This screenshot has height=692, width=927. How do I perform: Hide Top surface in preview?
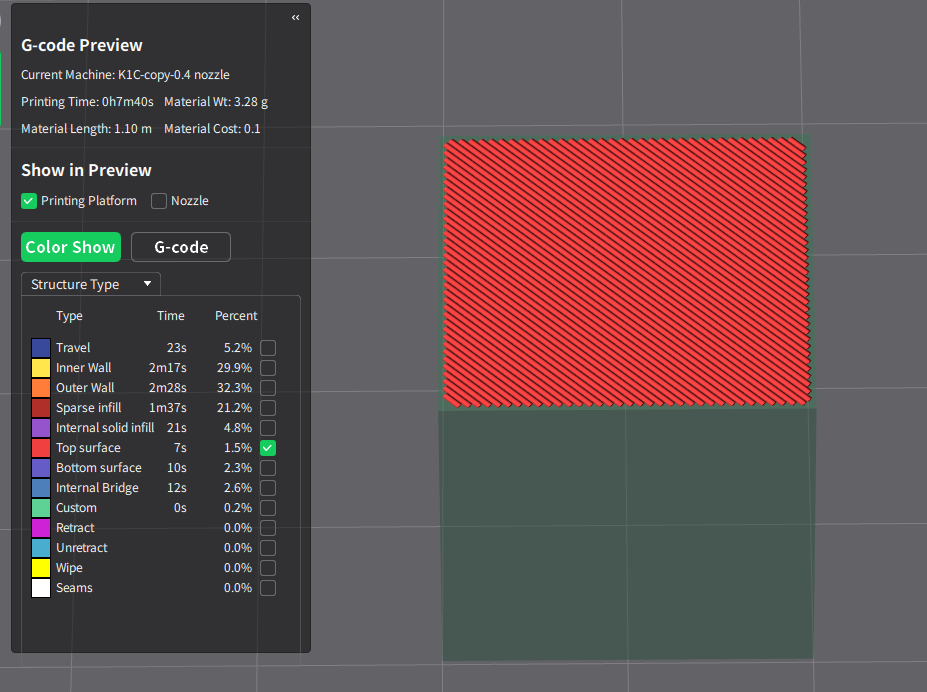click(x=268, y=448)
